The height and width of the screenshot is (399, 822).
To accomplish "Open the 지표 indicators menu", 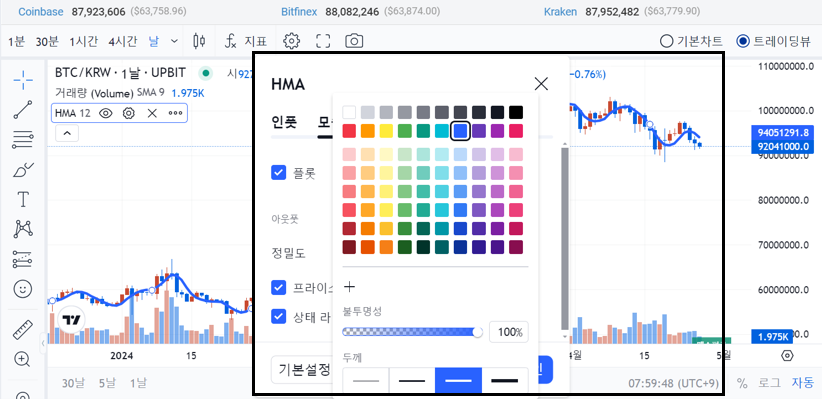I will click(x=246, y=41).
